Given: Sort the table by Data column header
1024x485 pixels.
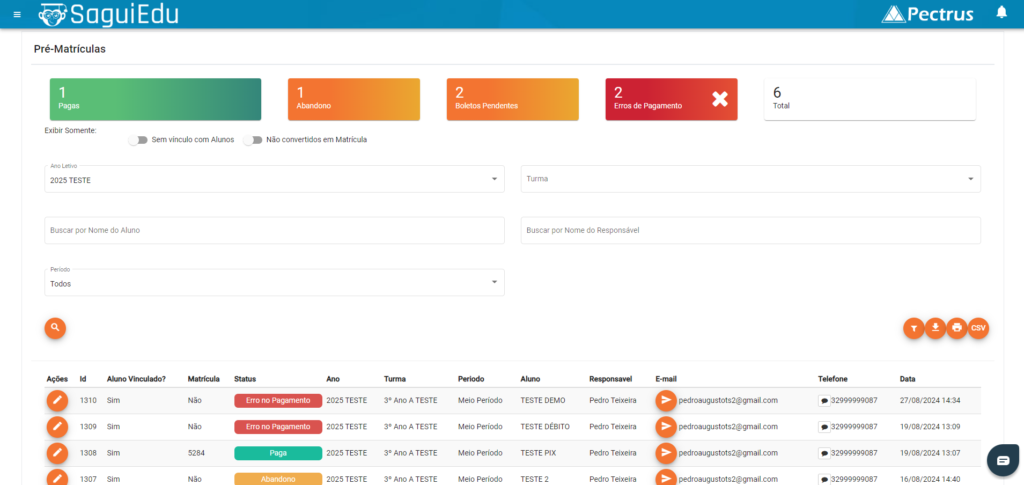Looking at the screenshot, I should 907,379.
